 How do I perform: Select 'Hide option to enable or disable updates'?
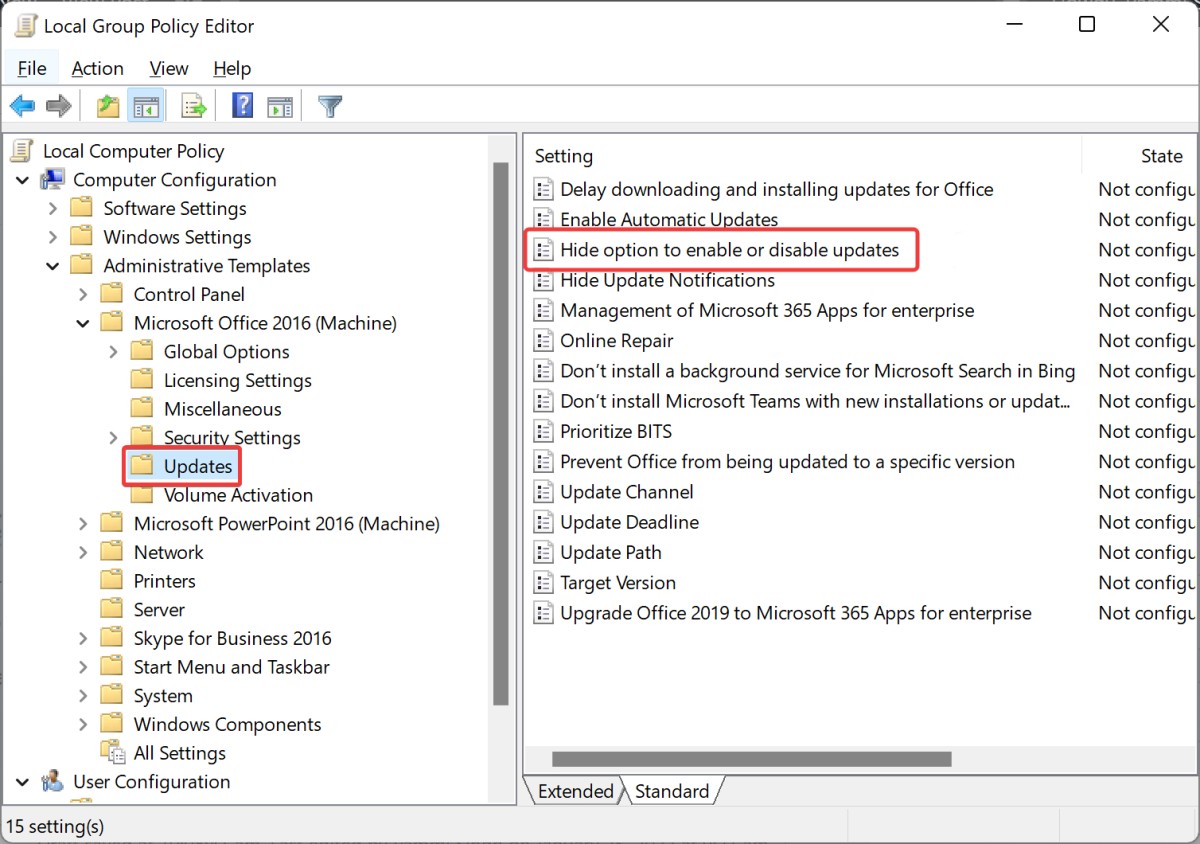coord(729,250)
